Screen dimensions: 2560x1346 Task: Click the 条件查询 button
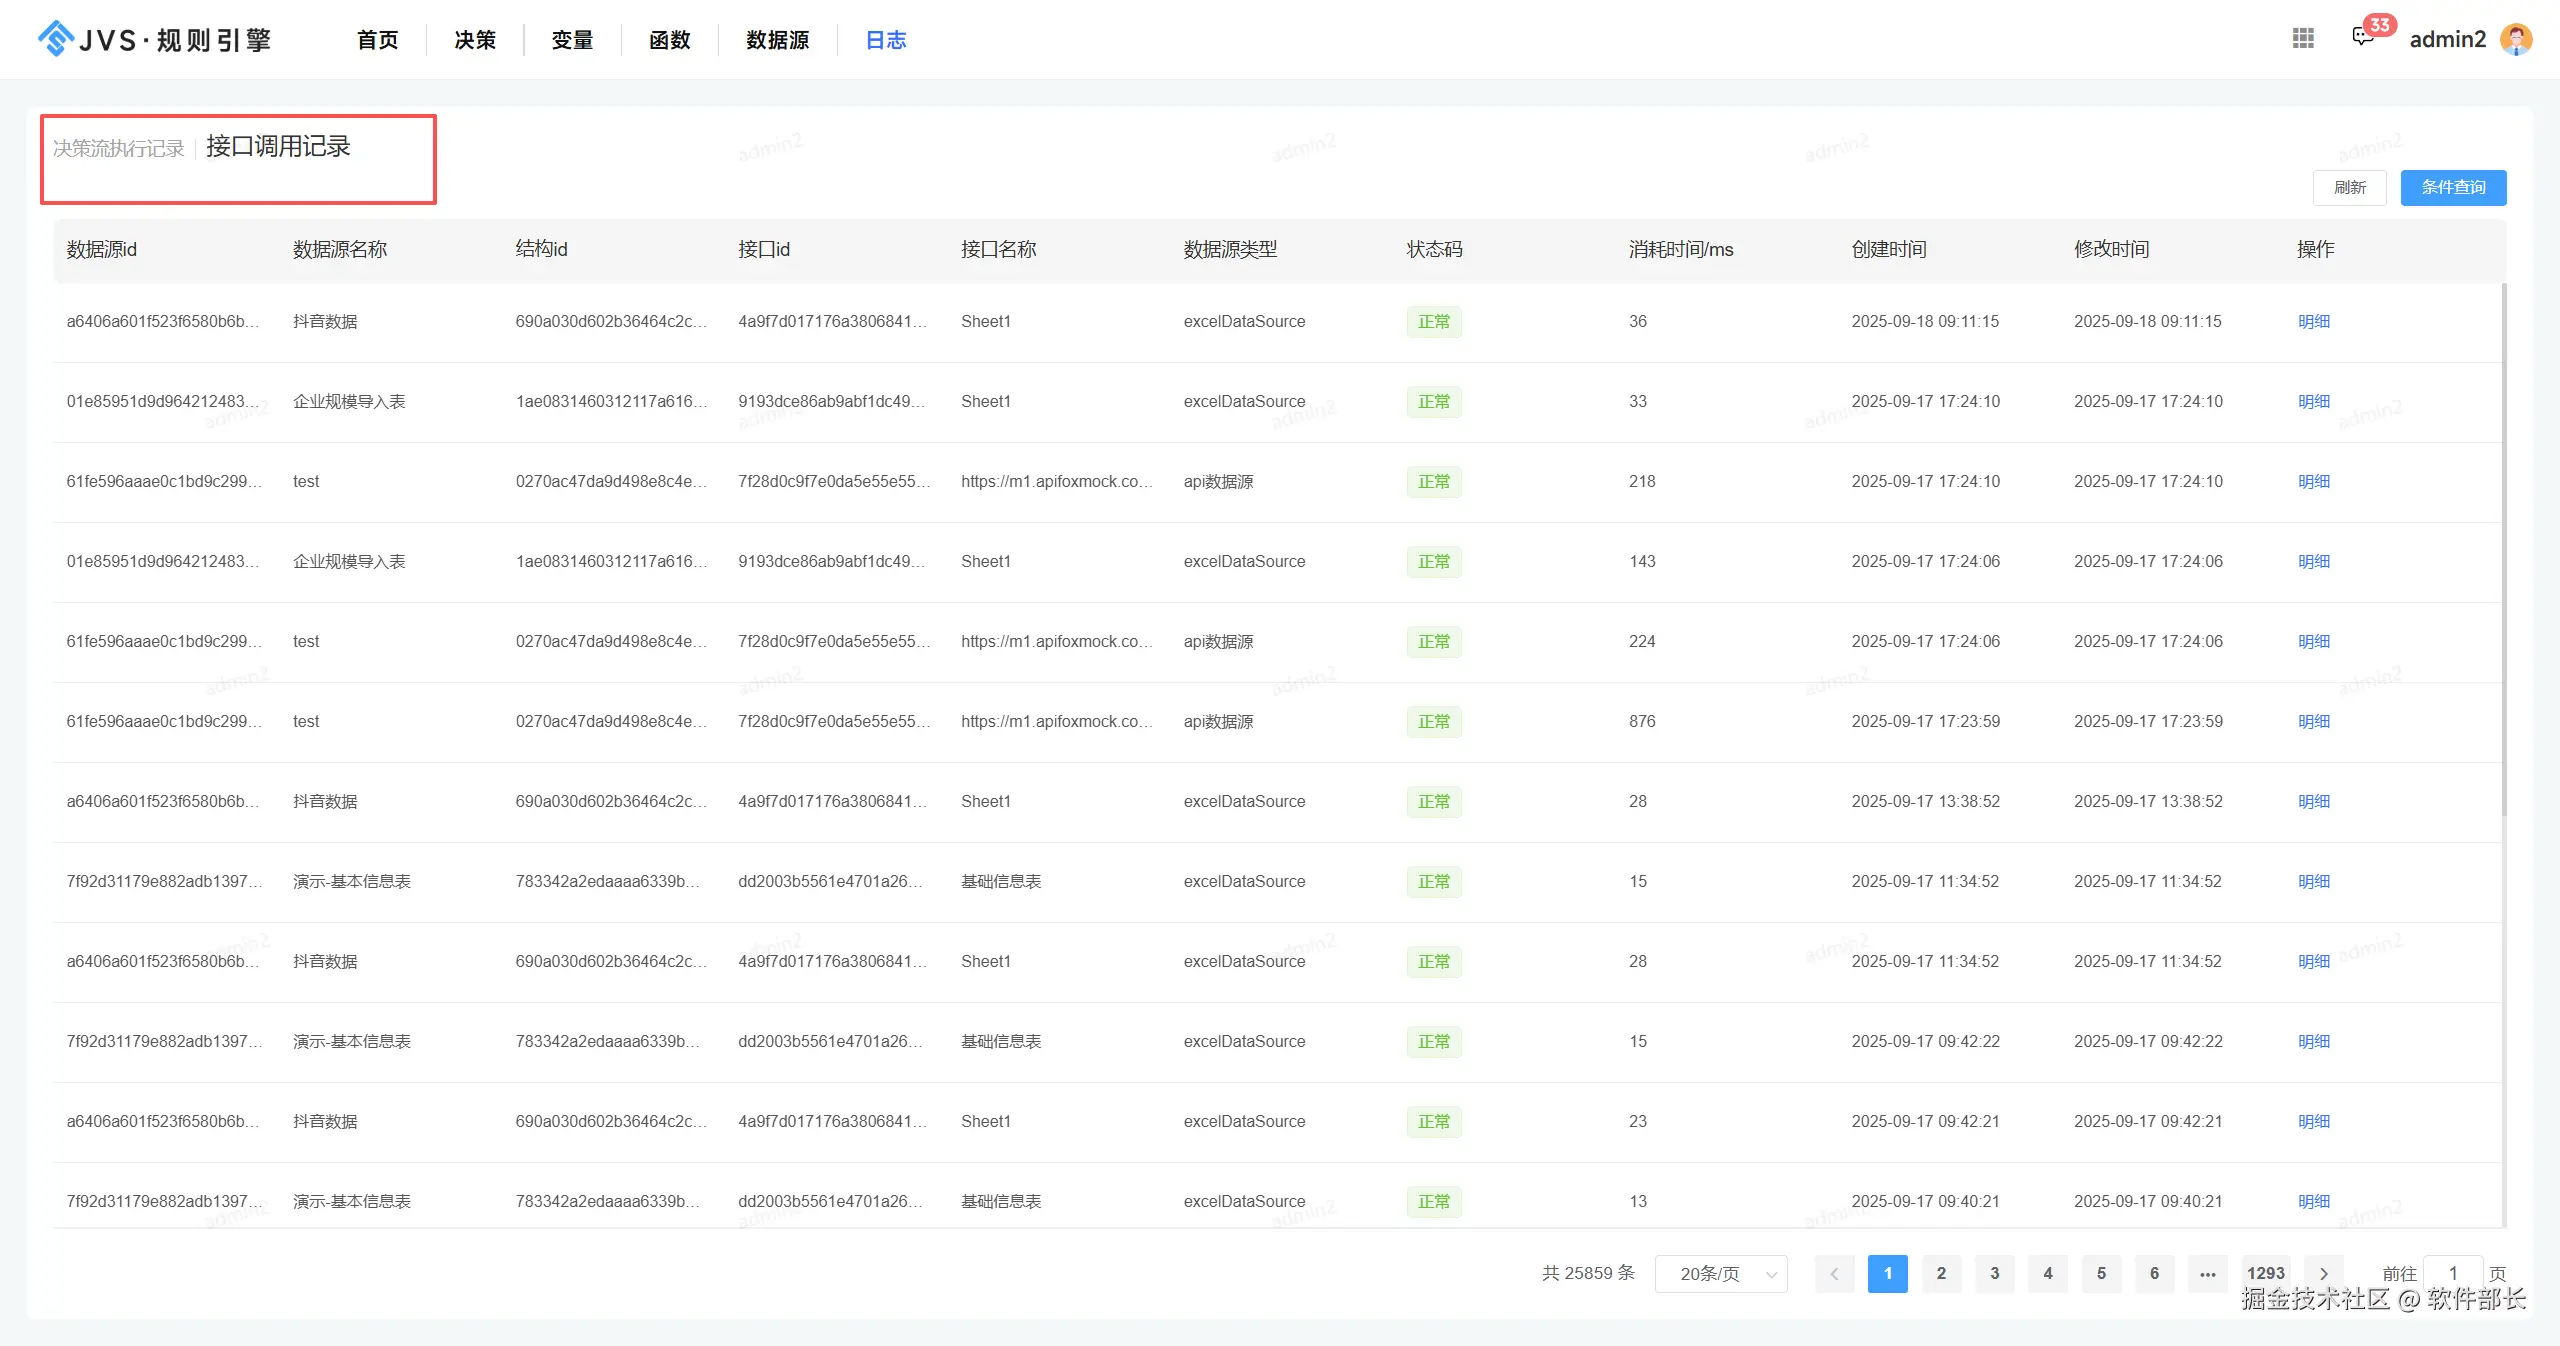[x=2453, y=187]
